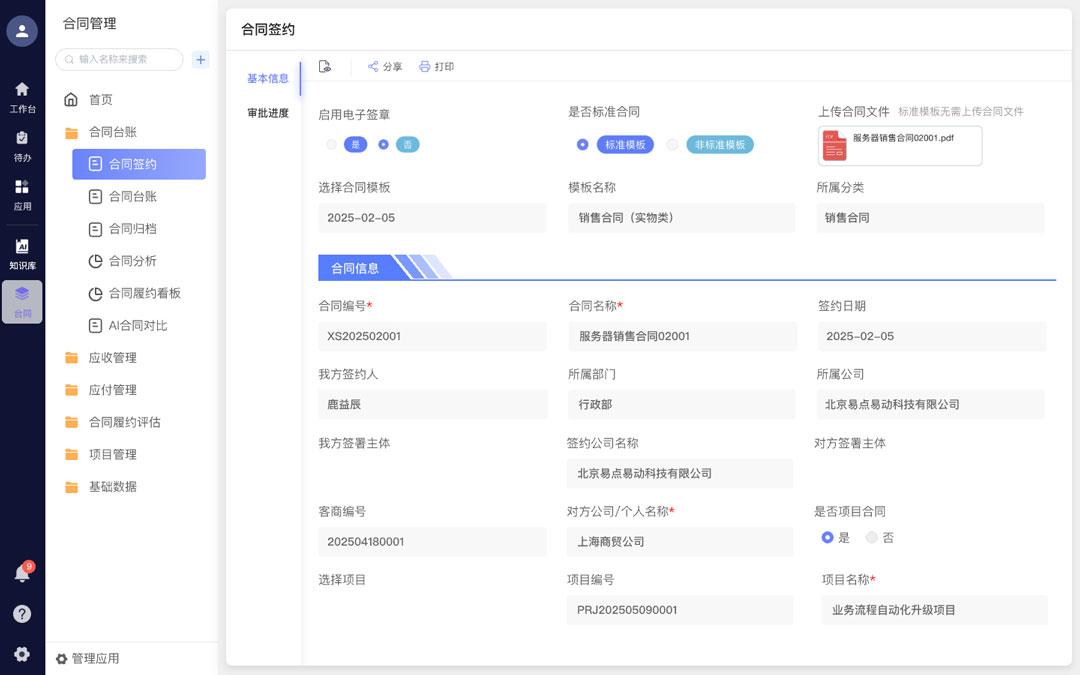Click the 打印 print button
The width and height of the screenshot is (1080, 675).
point(436,67)
